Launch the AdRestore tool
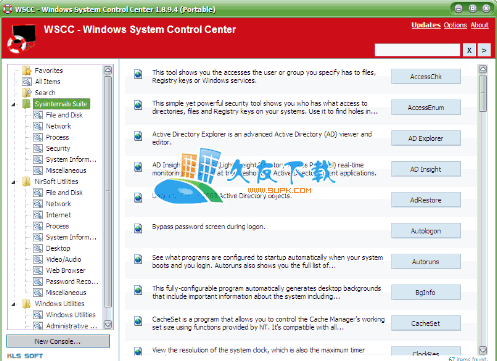Image resolution: width=497 pixels, height=361 pixels. click(426, 200)
